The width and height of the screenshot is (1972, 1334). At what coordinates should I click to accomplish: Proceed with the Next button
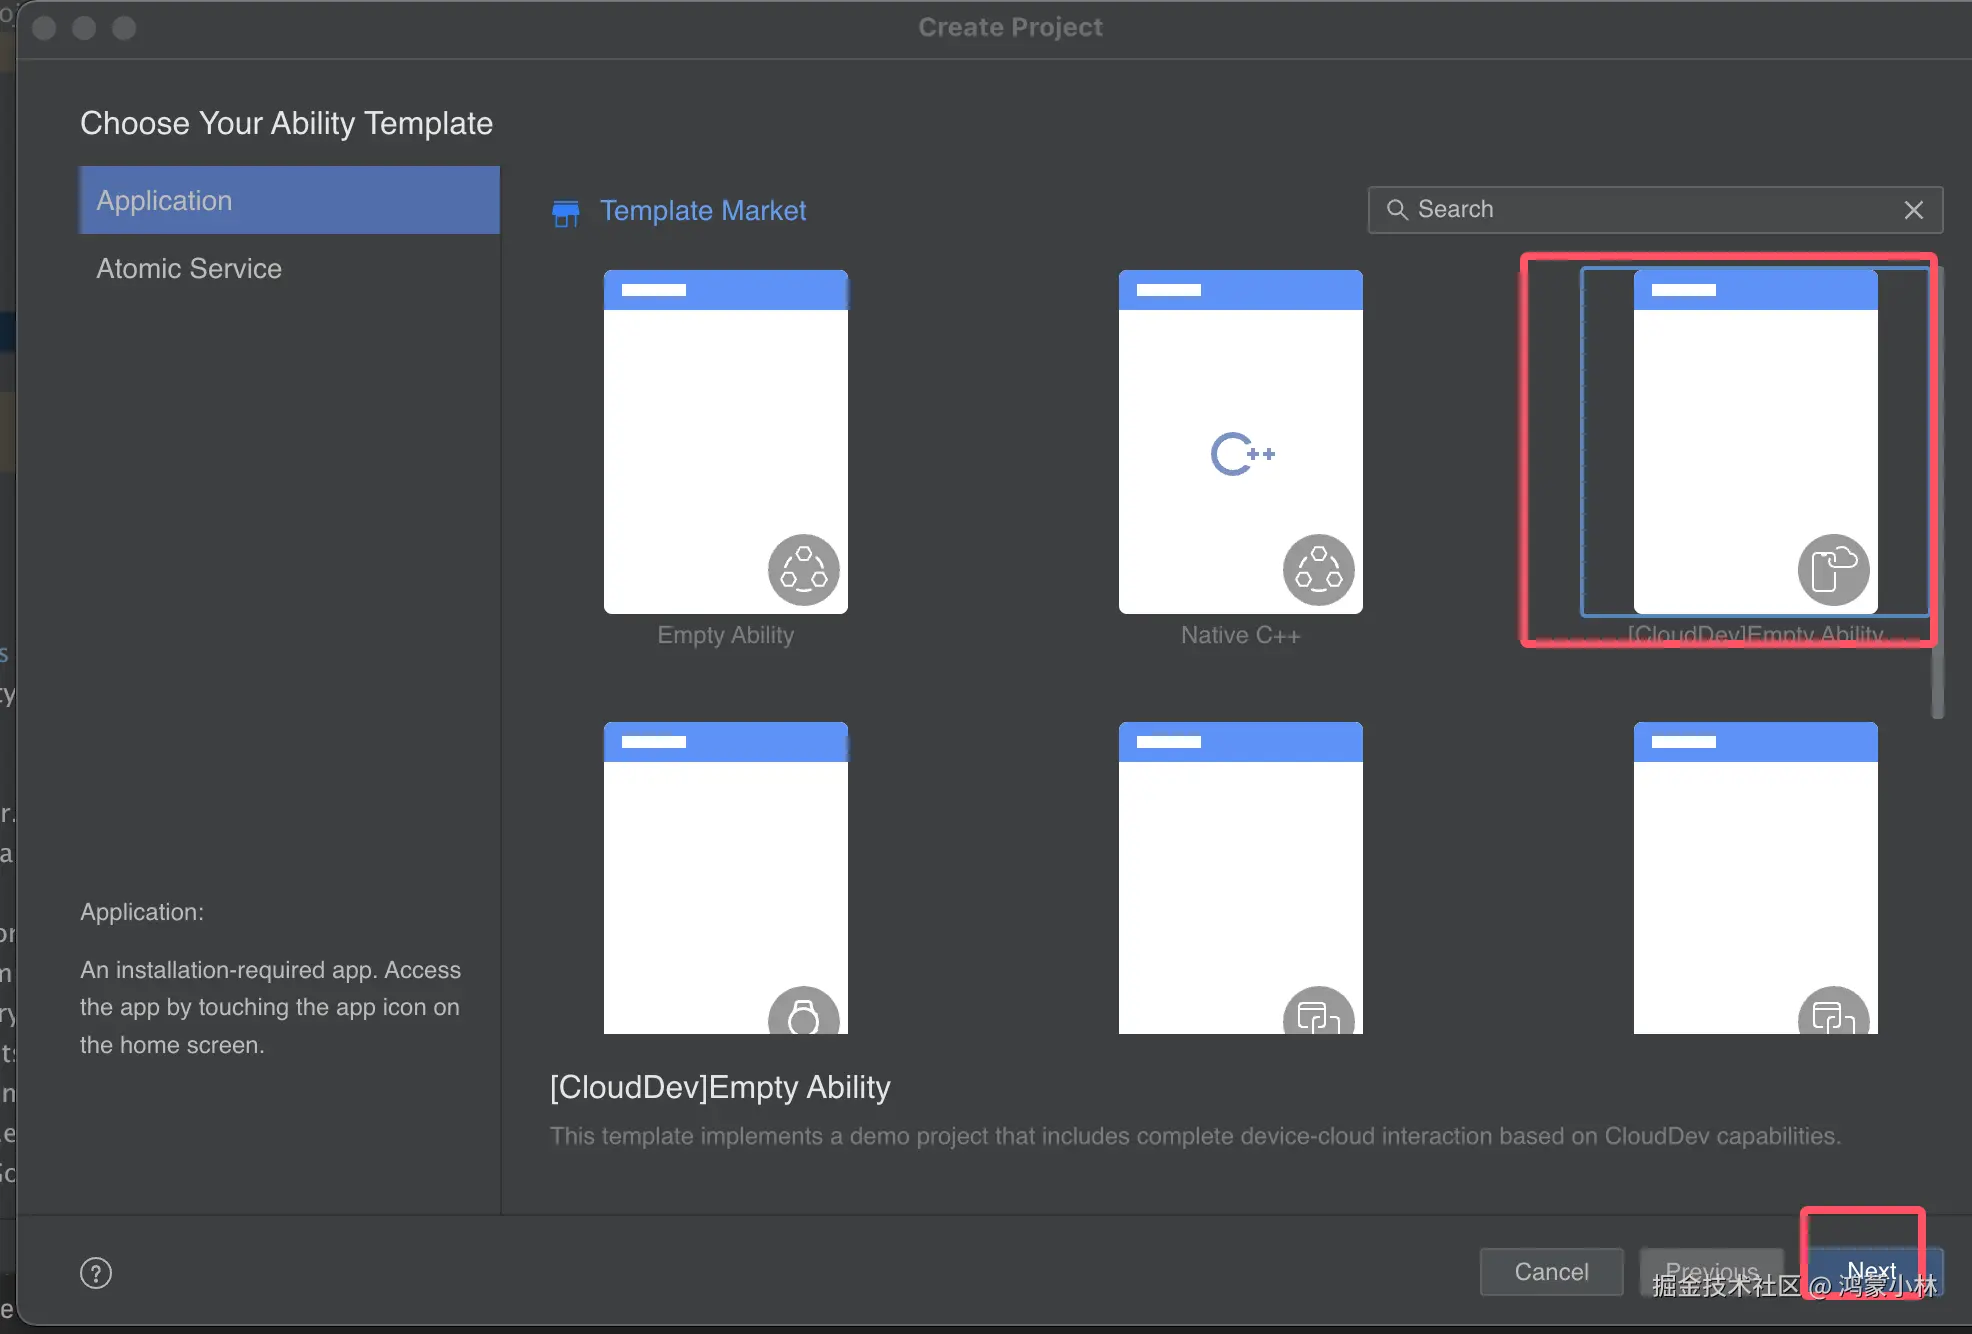pos(1871,1270)
